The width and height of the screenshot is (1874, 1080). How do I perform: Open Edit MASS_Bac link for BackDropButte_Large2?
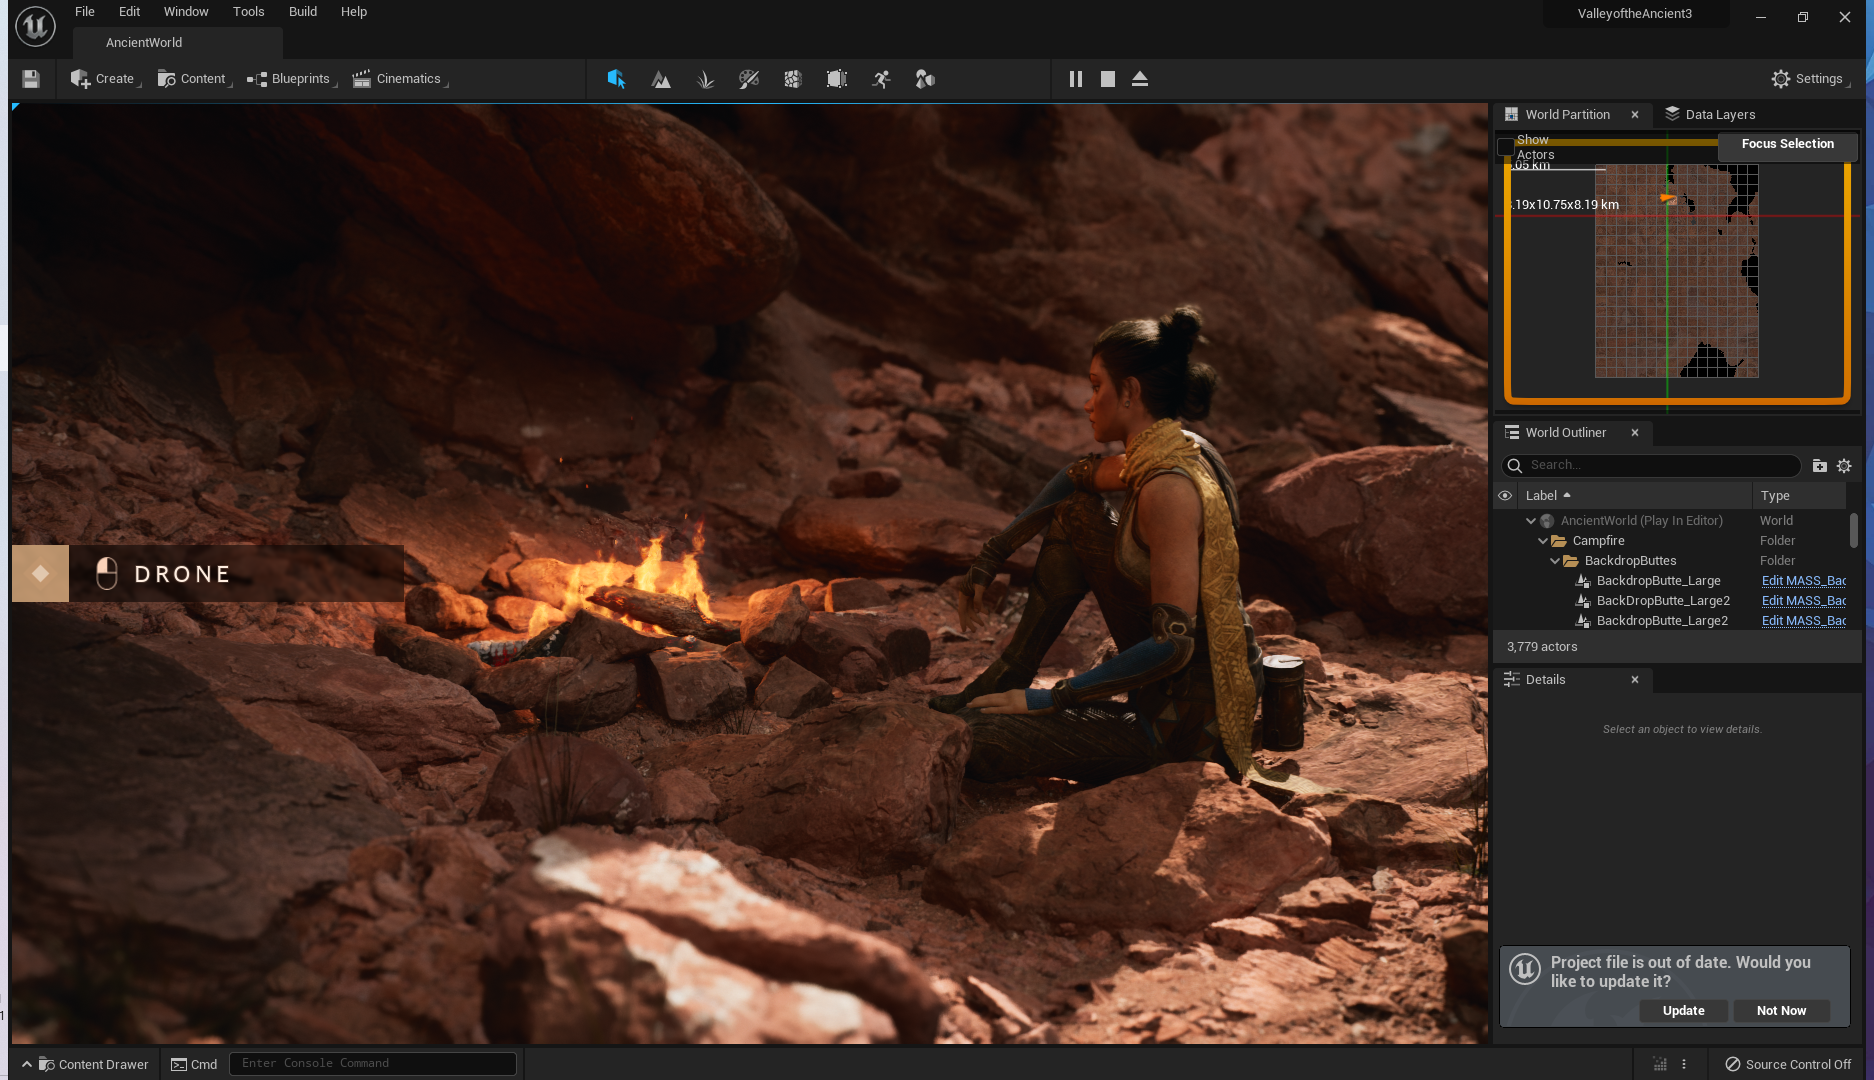pos(1804,601)
